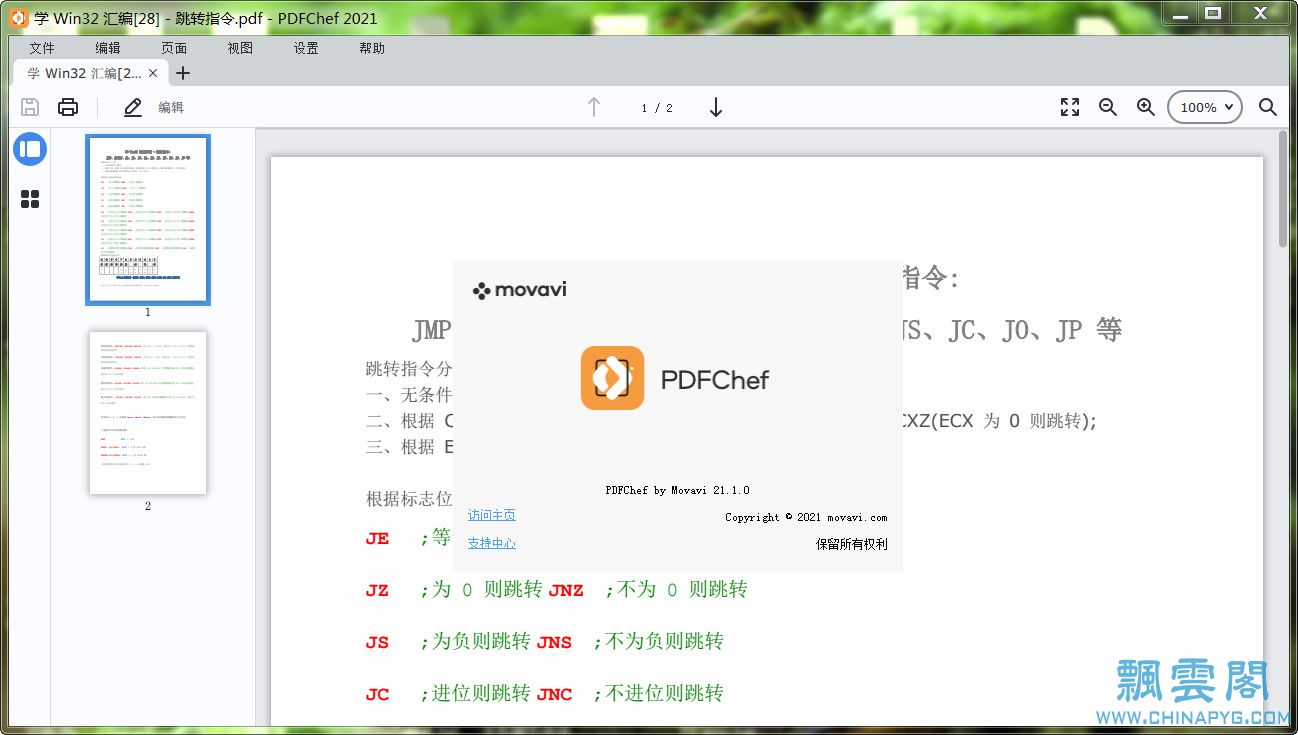1298x735 pixels.
Task: Zoom in with the plus magnifier
Action: (1146, 107)
